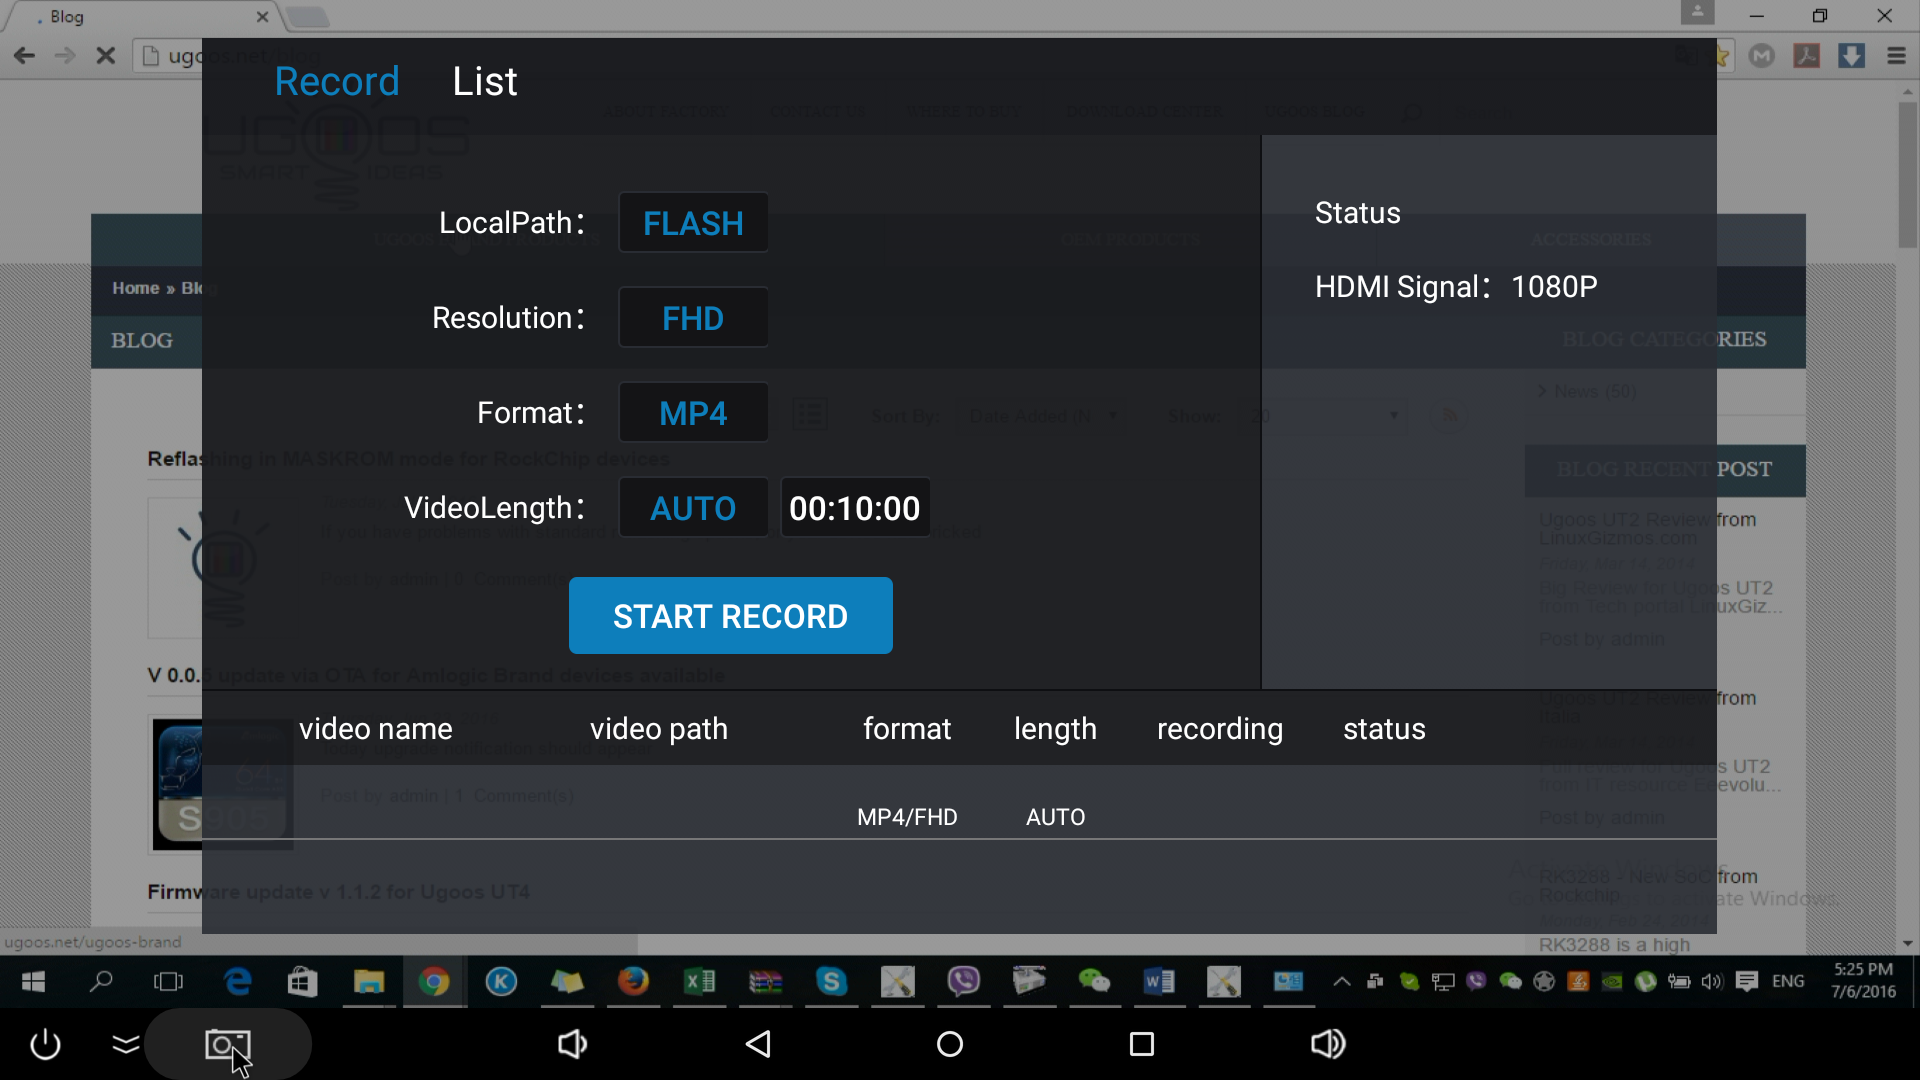Click the 'MP4/FHD' entry in the list row
Viewport: 1920px width, 1080px height.
click(x=907, y=817)
